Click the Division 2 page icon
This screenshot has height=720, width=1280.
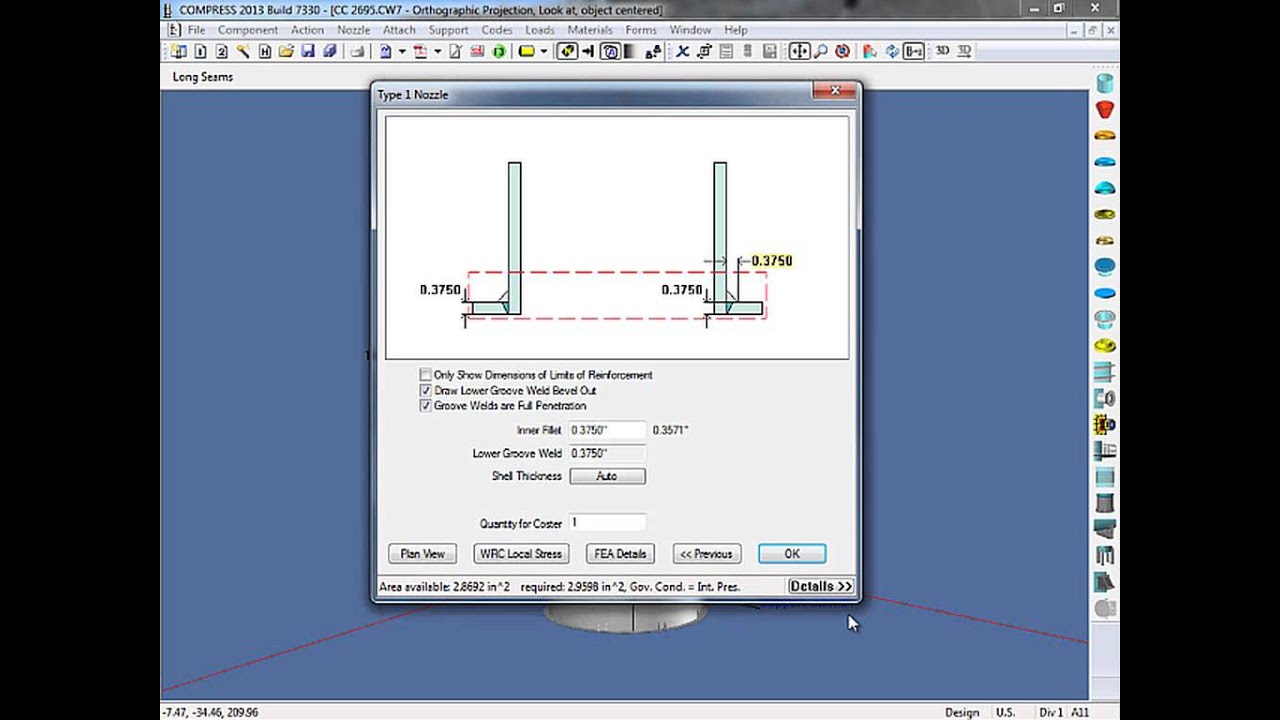pos(222,51)
